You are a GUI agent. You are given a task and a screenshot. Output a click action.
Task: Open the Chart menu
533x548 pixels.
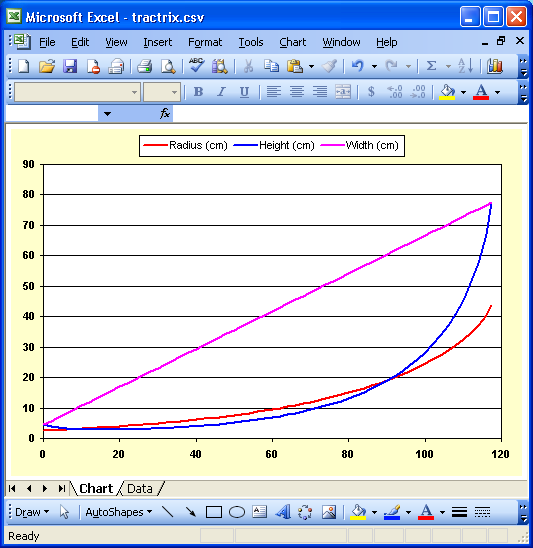(293, 42)
